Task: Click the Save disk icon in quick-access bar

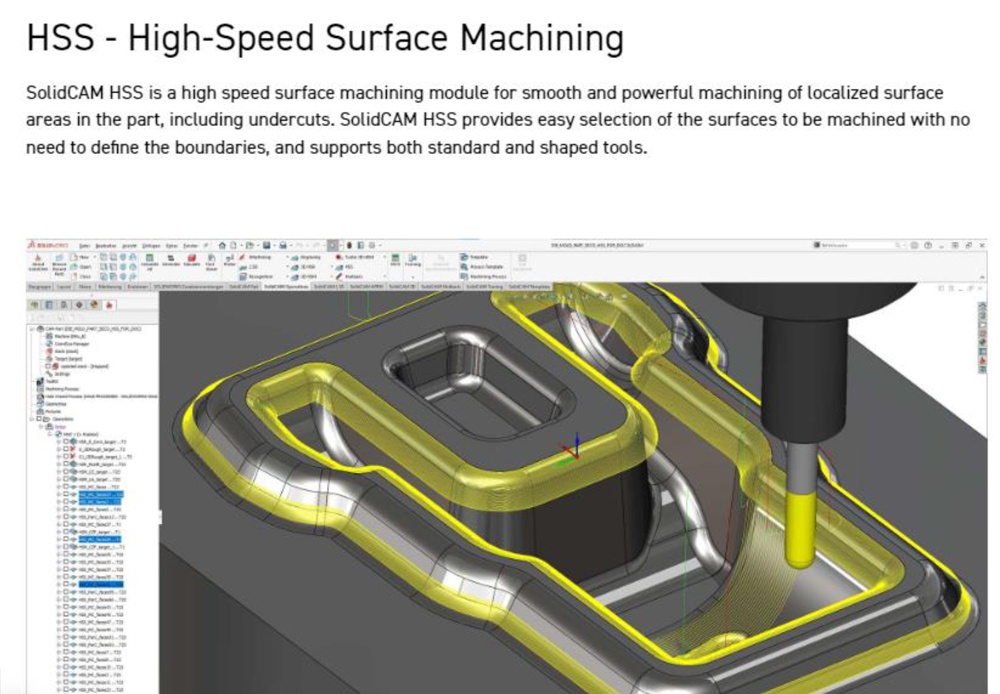Action: point(267,246)
